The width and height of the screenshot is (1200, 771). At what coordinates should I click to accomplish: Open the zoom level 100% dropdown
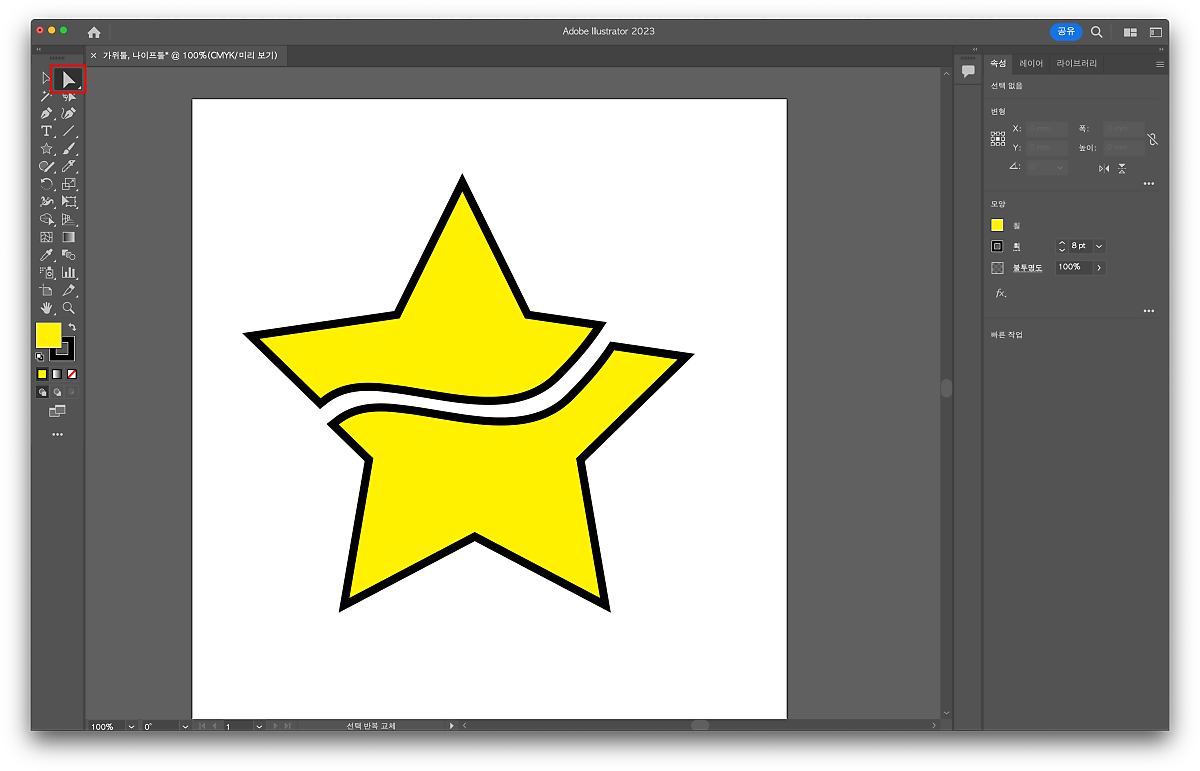coord(131,726)
